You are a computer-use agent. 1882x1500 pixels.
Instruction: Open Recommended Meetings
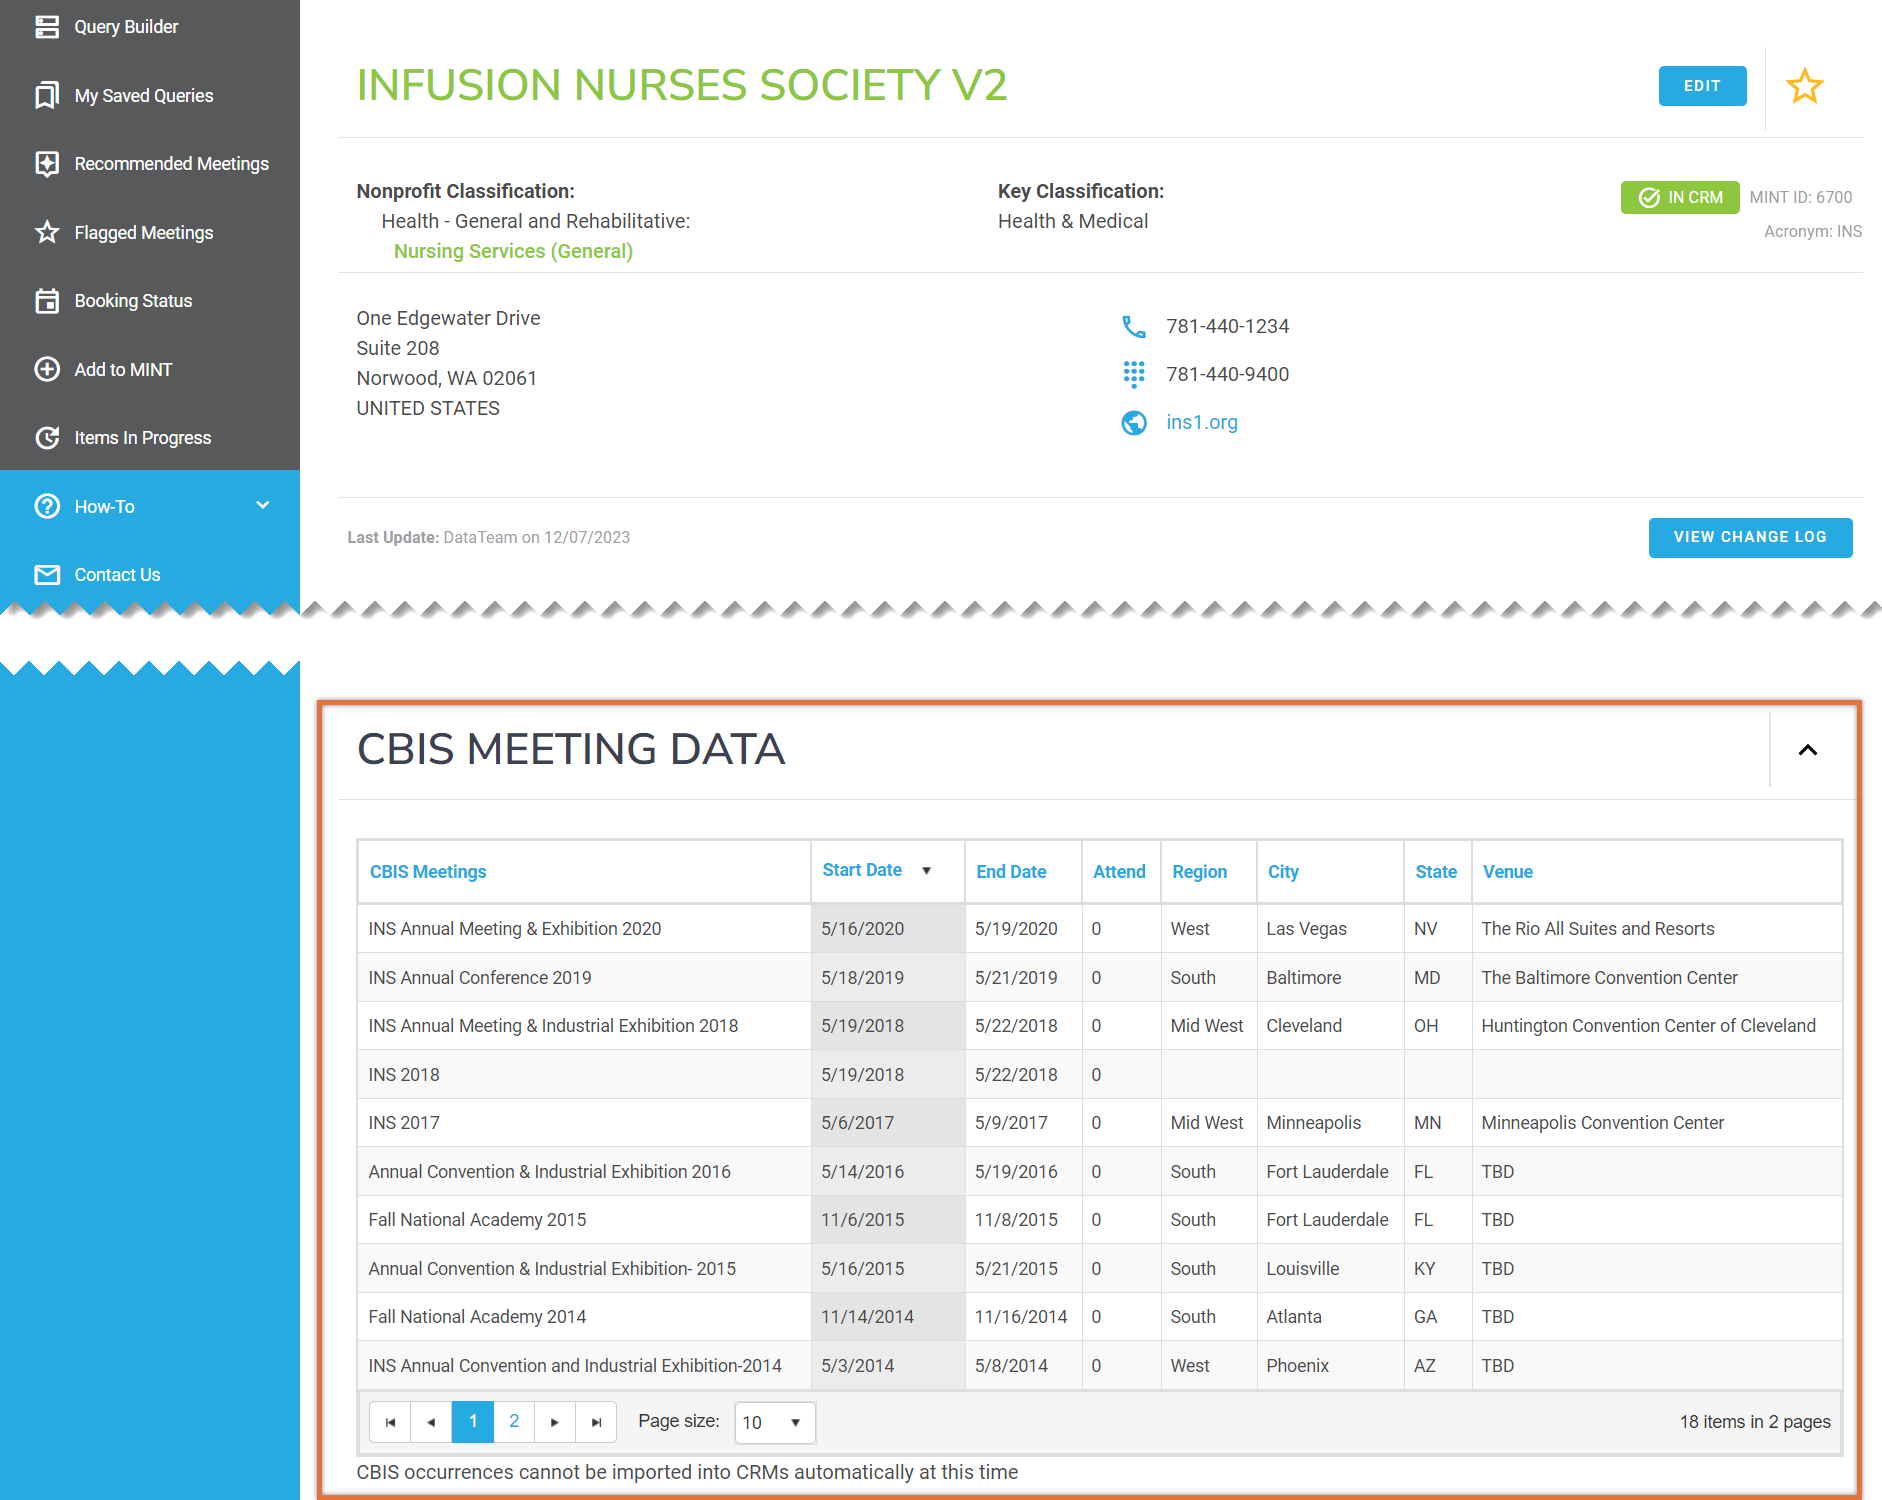pyautogui.click(x=171, y=164)
